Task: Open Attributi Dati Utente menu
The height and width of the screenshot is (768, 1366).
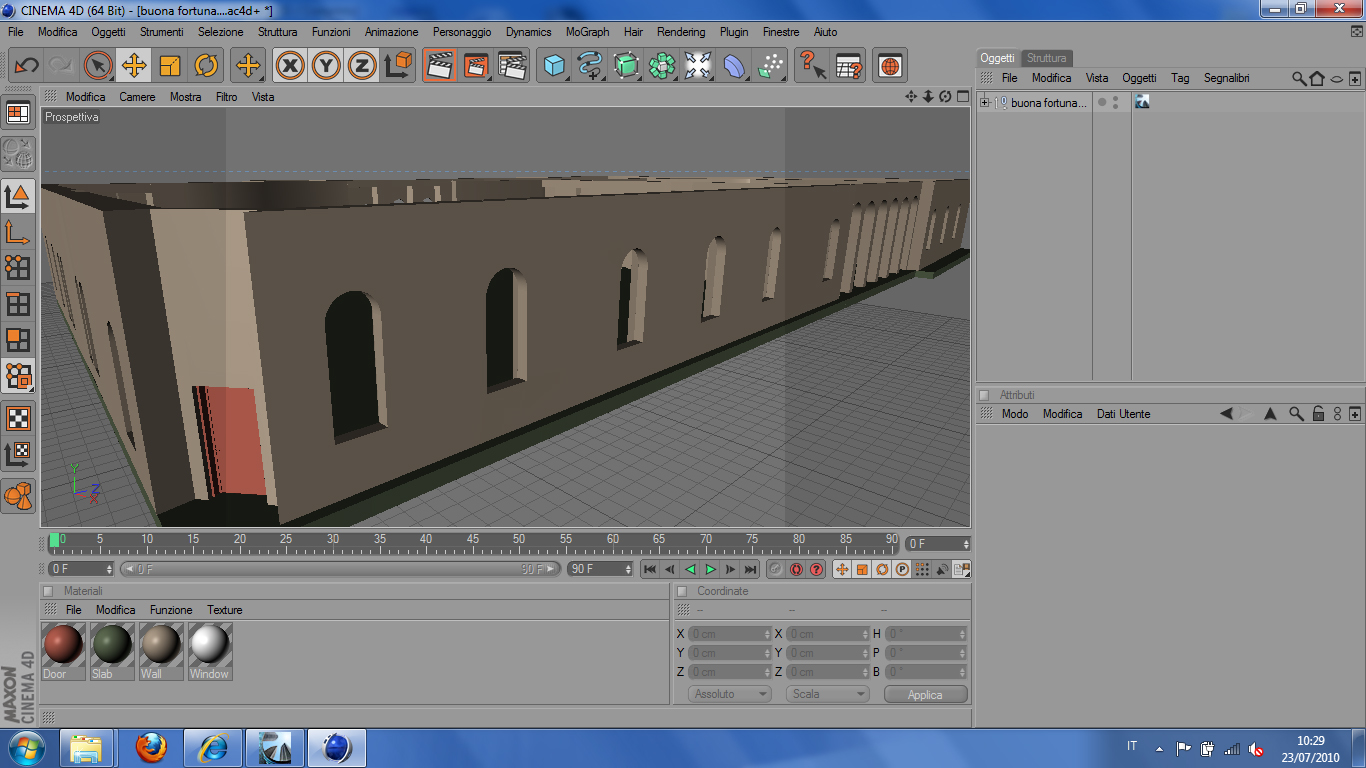Action: click(1123, 414)
